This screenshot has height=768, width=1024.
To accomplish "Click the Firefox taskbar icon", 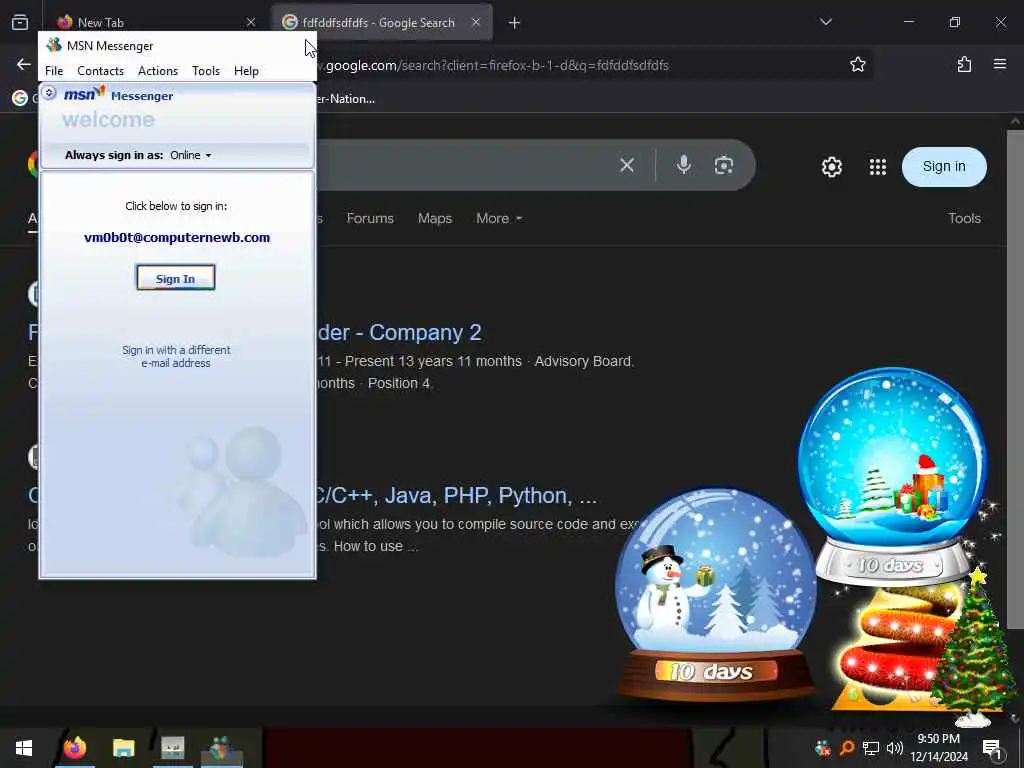I will tap(74, 748).
